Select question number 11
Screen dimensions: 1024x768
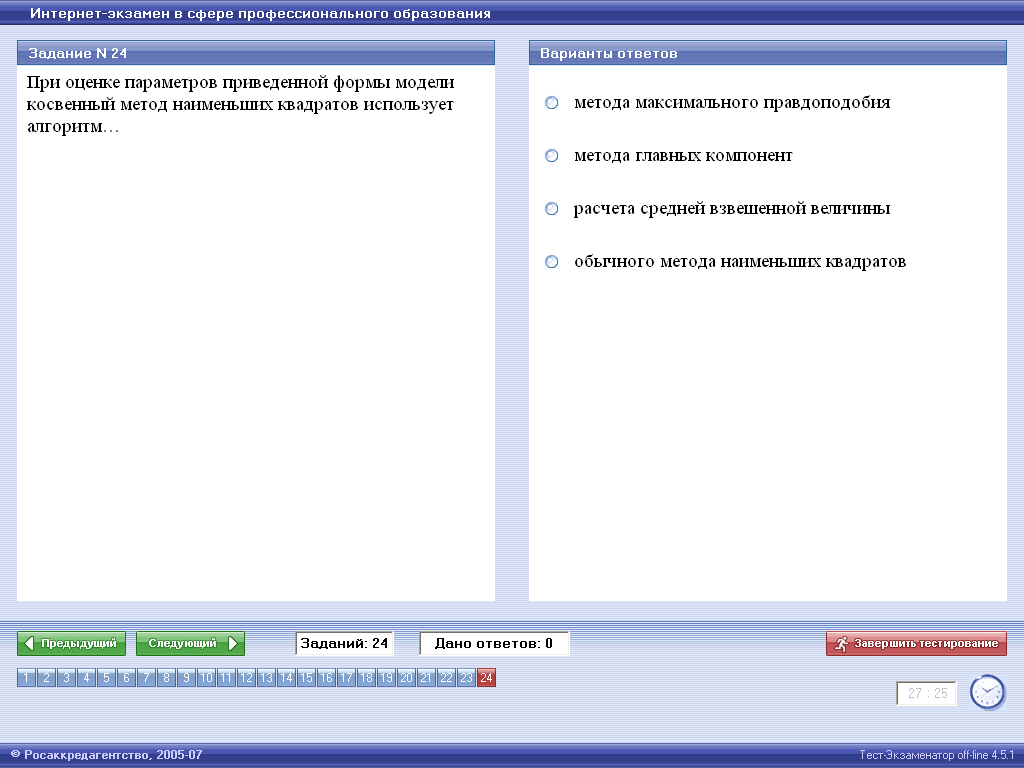[226, 678]
